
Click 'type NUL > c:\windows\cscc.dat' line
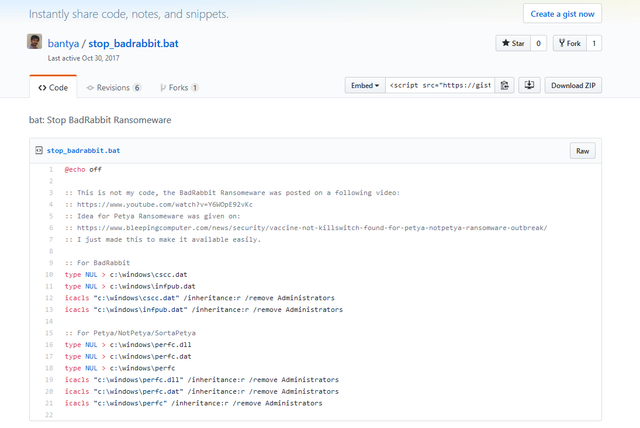point(126,275)
